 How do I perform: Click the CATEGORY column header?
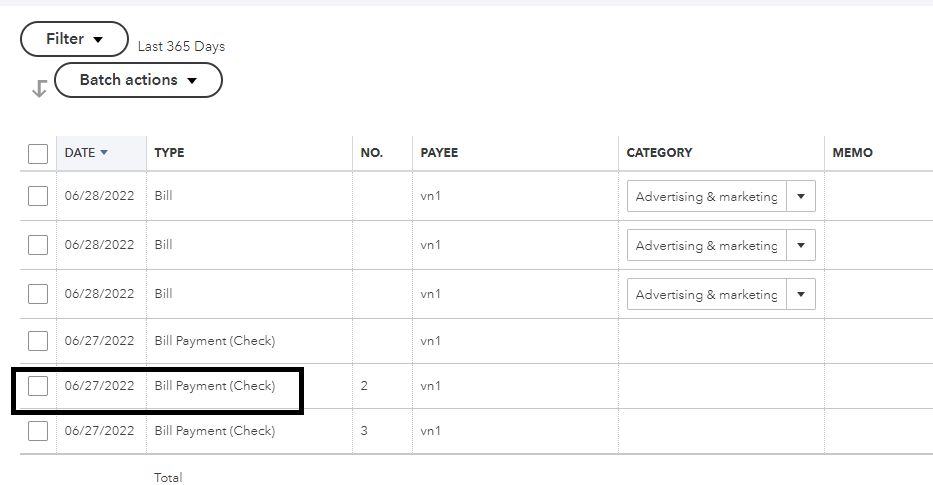point(659,153)
